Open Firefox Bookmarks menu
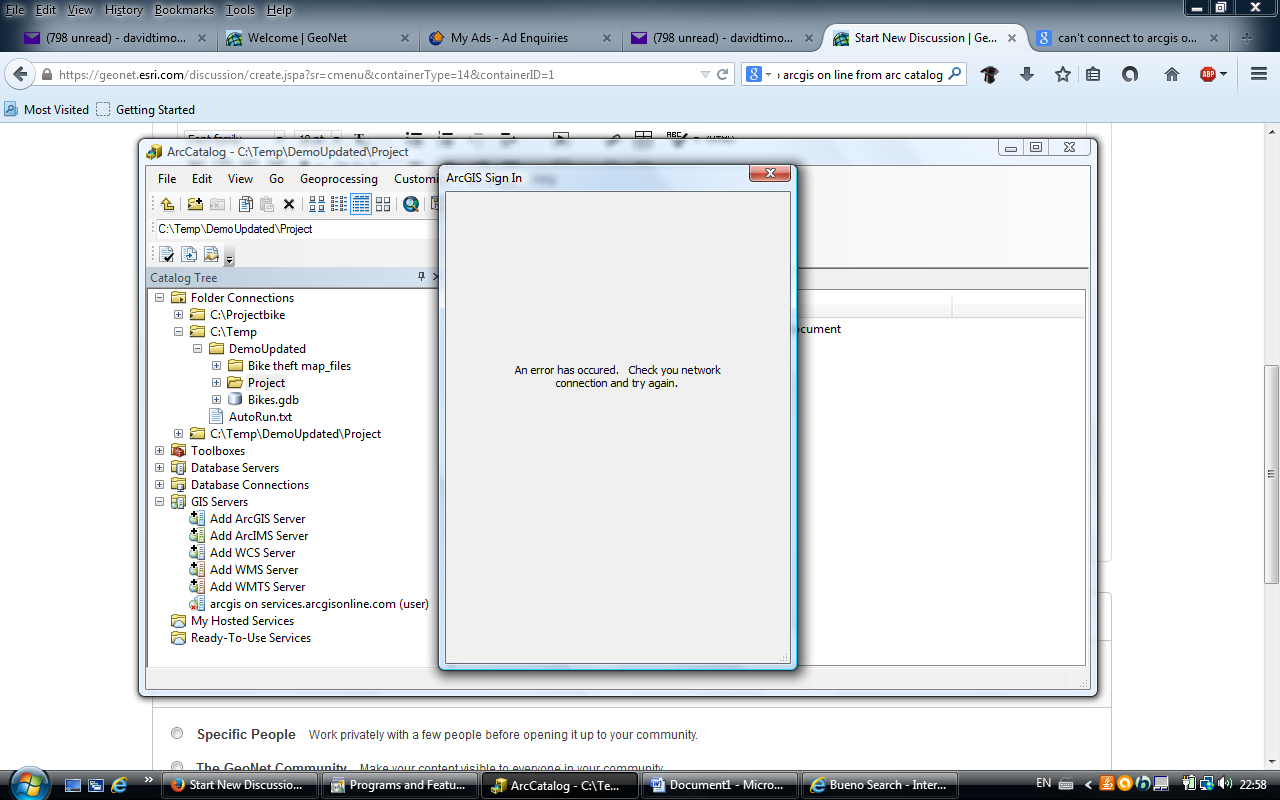Image resolution: width=1280 pixels, height=800 pixels. point(184,10)
